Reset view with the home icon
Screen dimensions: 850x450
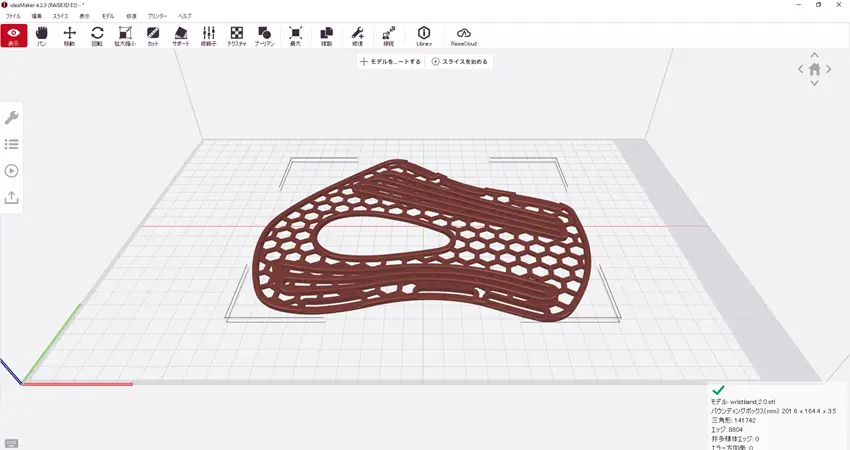815,69
